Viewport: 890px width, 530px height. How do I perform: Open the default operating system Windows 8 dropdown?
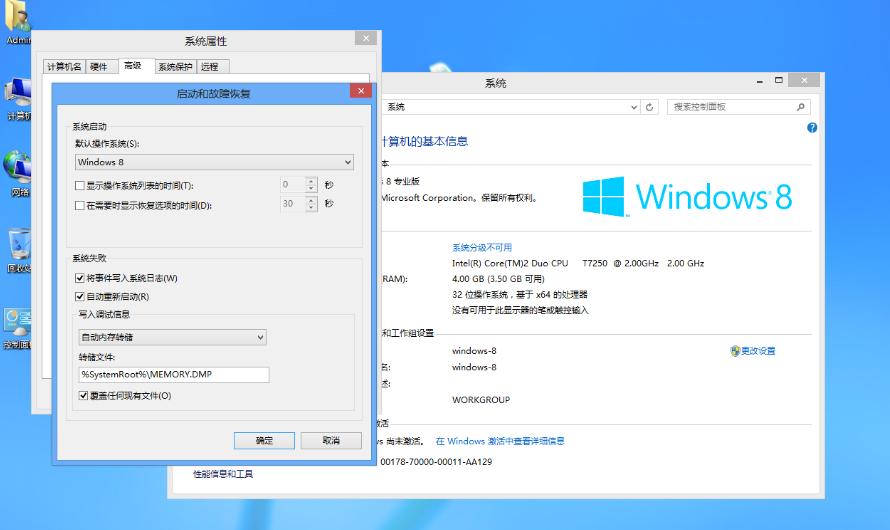[215, 162]
